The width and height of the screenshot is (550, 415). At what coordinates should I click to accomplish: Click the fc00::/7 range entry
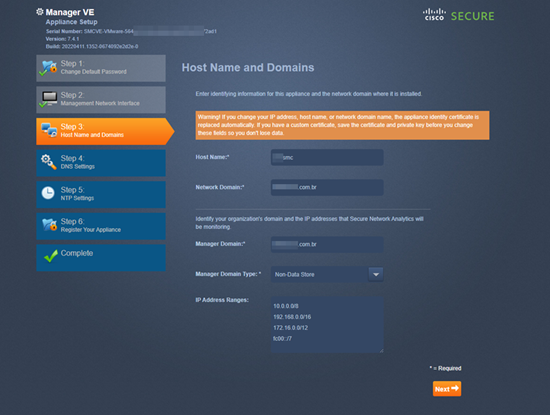point(282,339)
